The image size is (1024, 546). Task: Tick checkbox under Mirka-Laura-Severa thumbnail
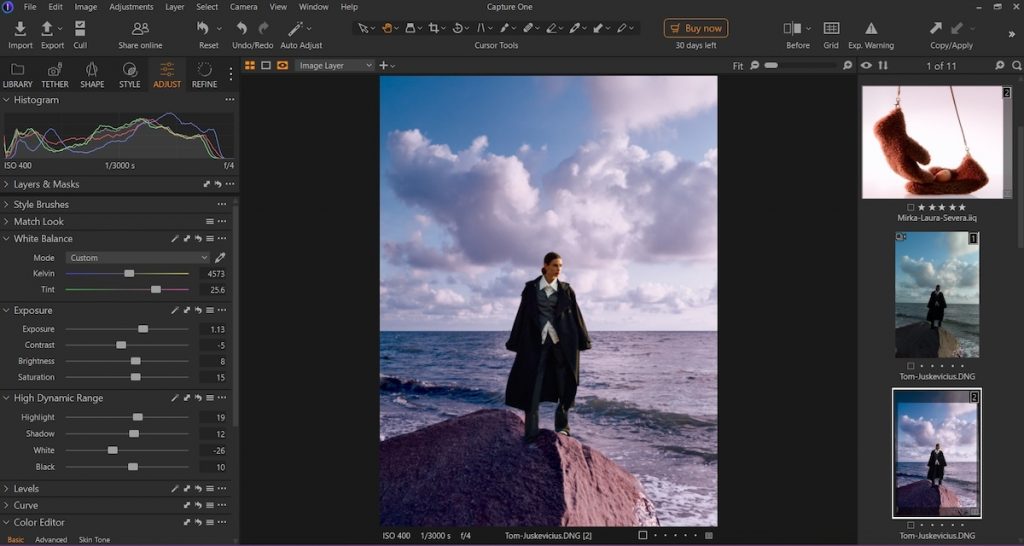click(910, 207)
